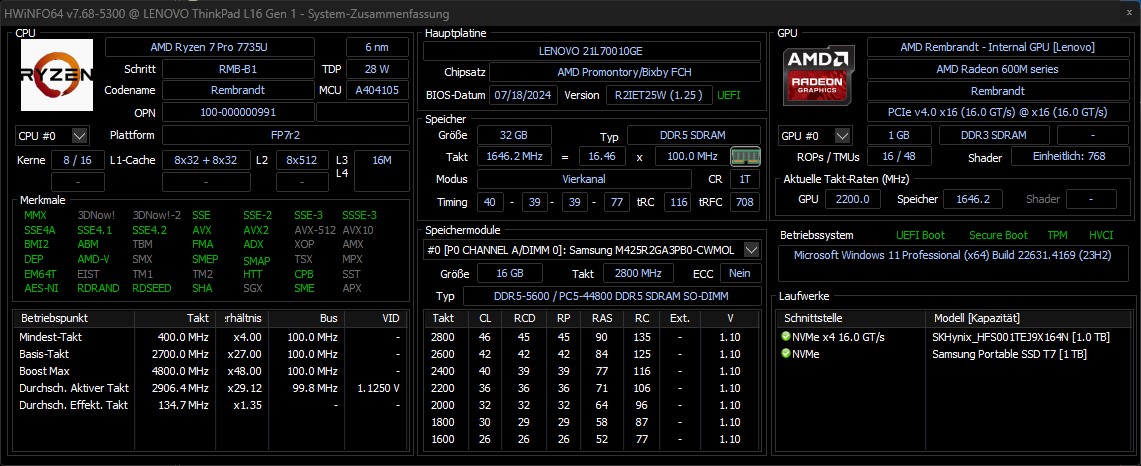Click the ECC value Nein

(740, 273)
